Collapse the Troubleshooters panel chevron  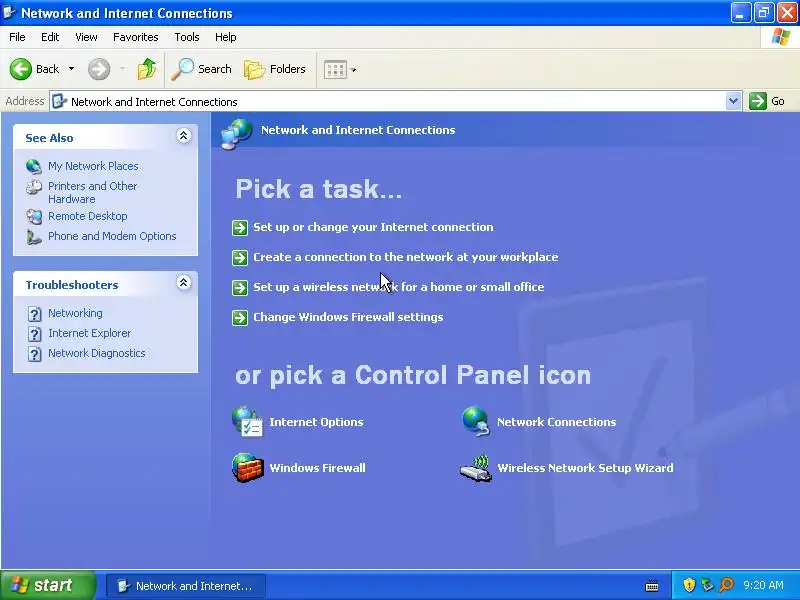coord(184,283)
